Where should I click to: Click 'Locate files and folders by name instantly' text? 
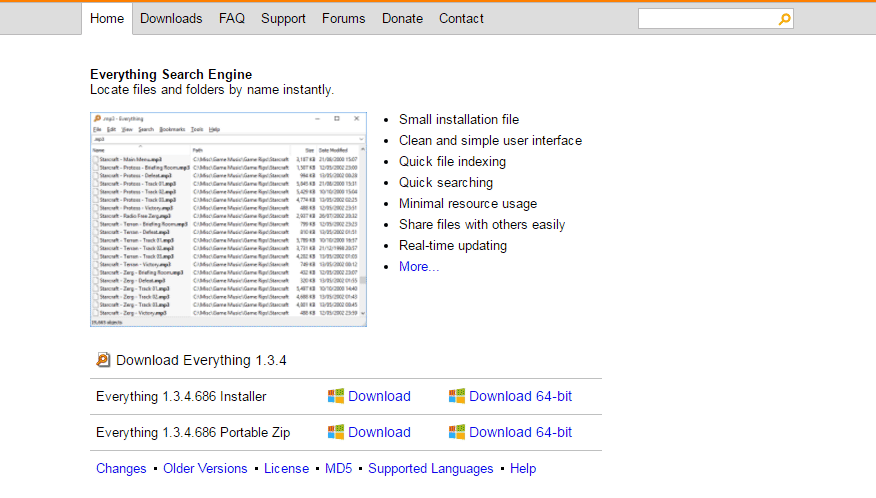[x=212, y=89]
